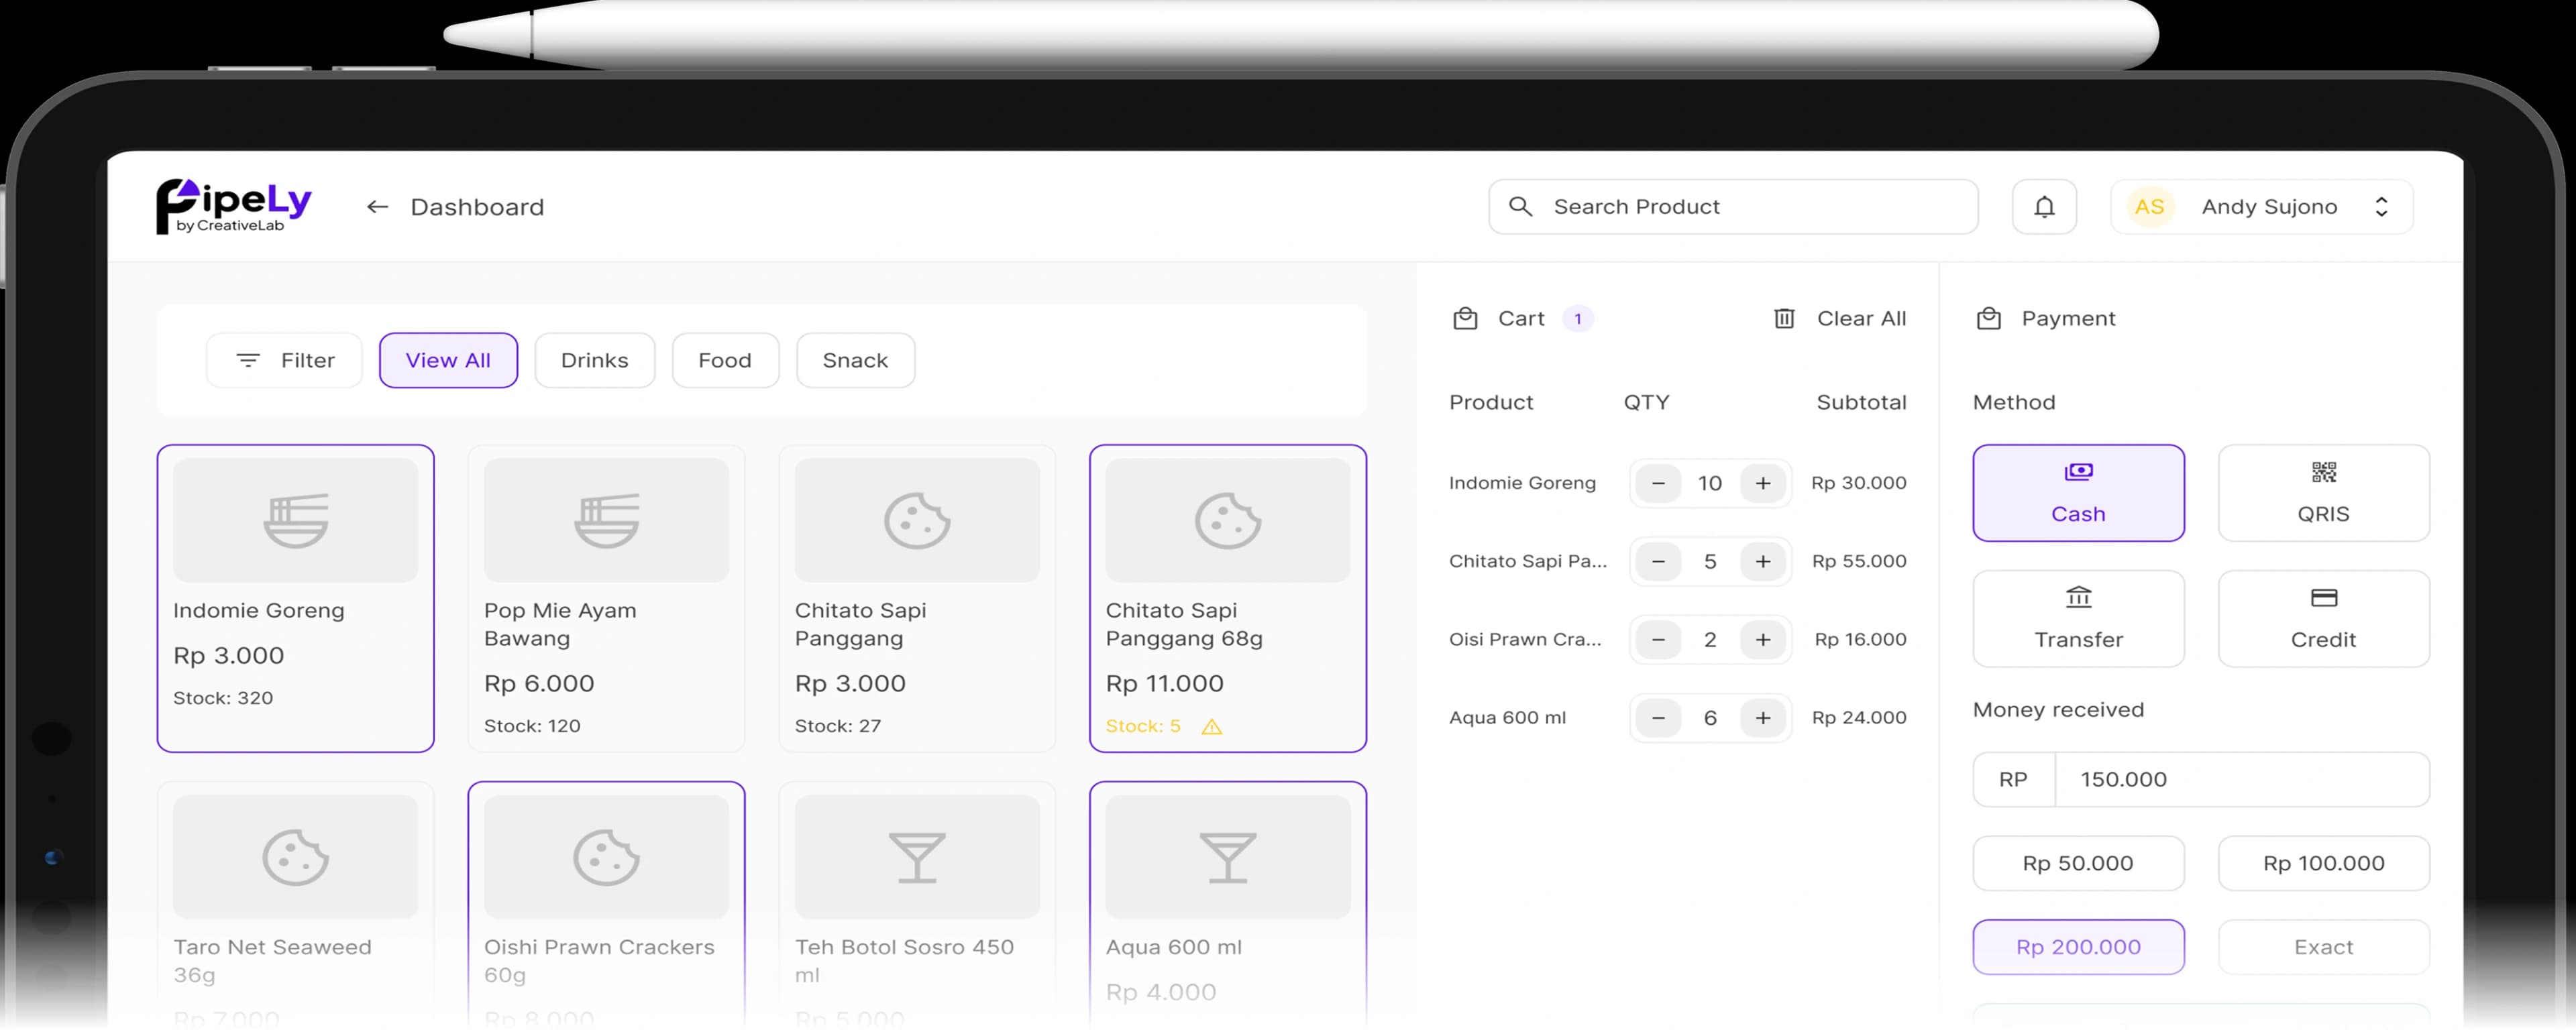Open the notifications bell
The height and width of the screenshot is (1030, 2576).
[x=2044, y=207]
